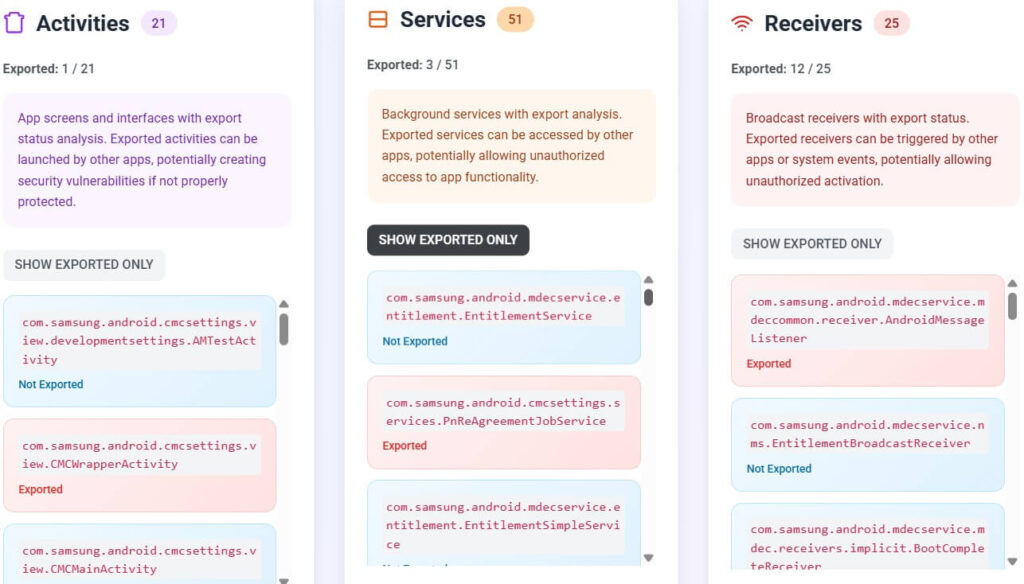1024x584 pixels.
Task: Click the AMTestActivity card in Activities
Action: click(140, 345)
